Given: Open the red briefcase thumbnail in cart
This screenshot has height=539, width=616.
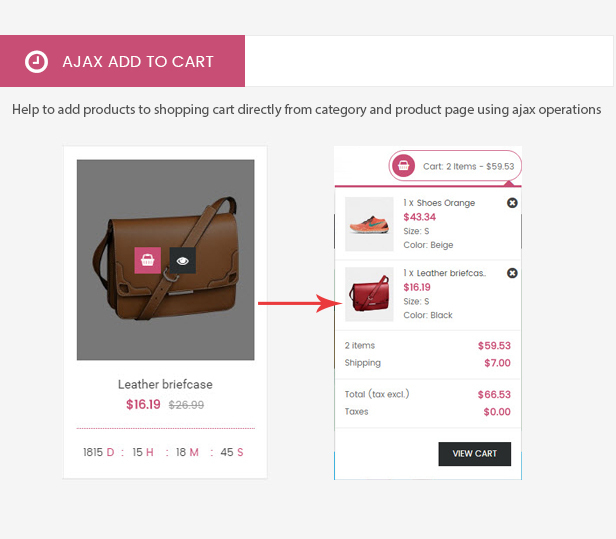Looking at the screenshot, I should pos(369,294).
